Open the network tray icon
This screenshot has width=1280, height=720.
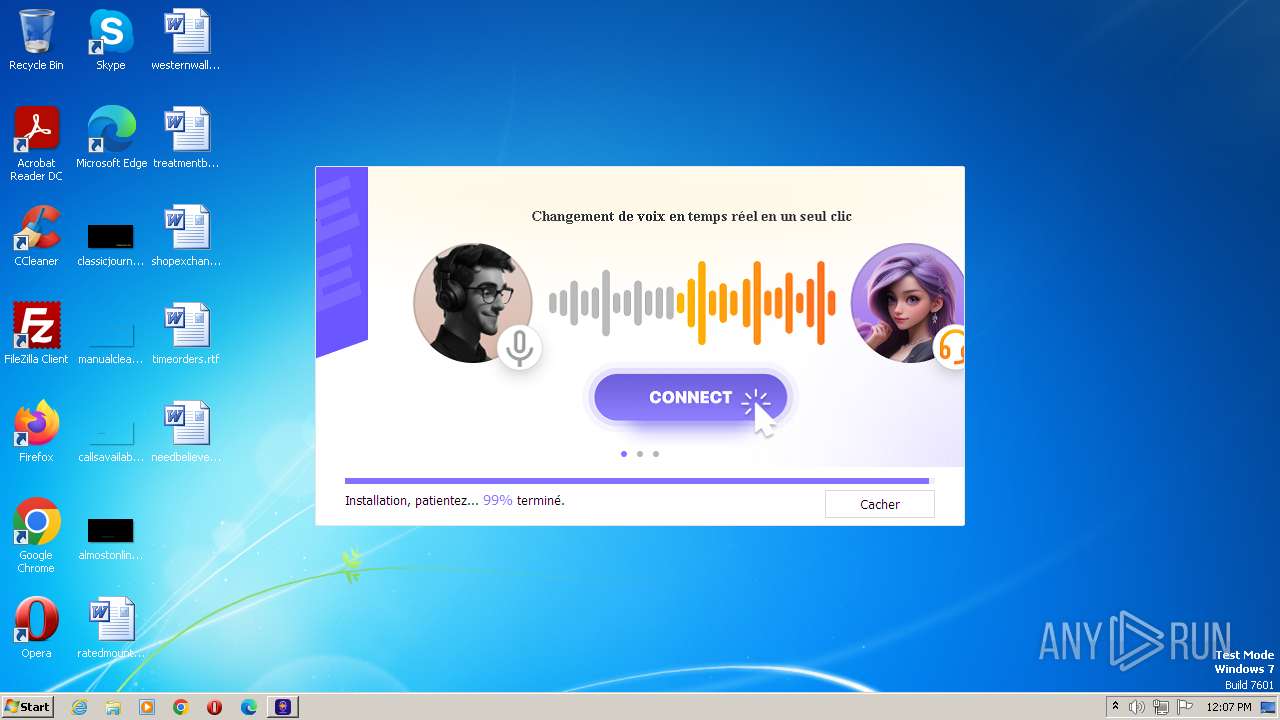1161,707
